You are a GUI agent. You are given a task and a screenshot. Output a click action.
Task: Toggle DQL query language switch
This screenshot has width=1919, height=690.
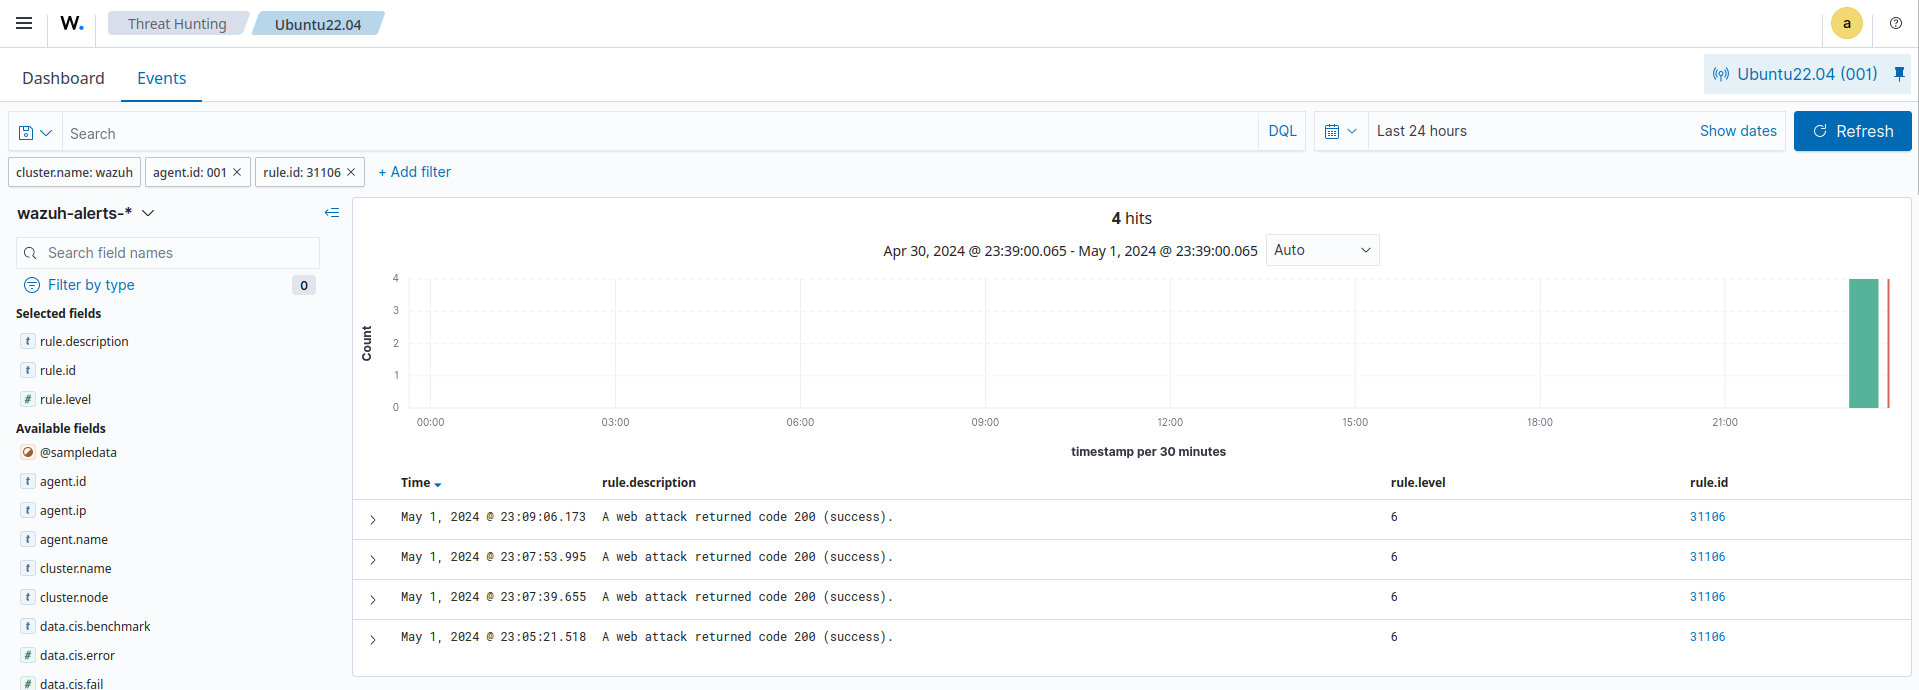[1282, 131]
